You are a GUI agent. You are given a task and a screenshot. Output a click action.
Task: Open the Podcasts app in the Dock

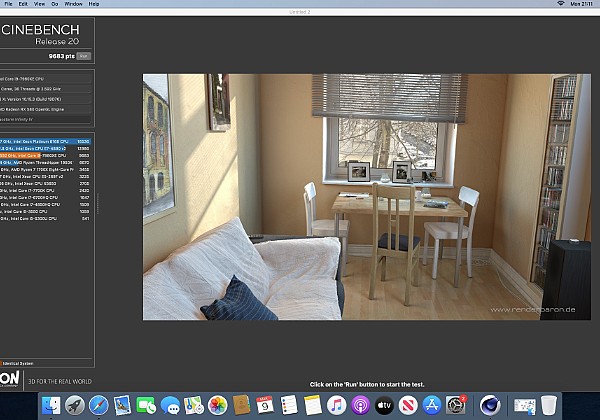point(359,405)
